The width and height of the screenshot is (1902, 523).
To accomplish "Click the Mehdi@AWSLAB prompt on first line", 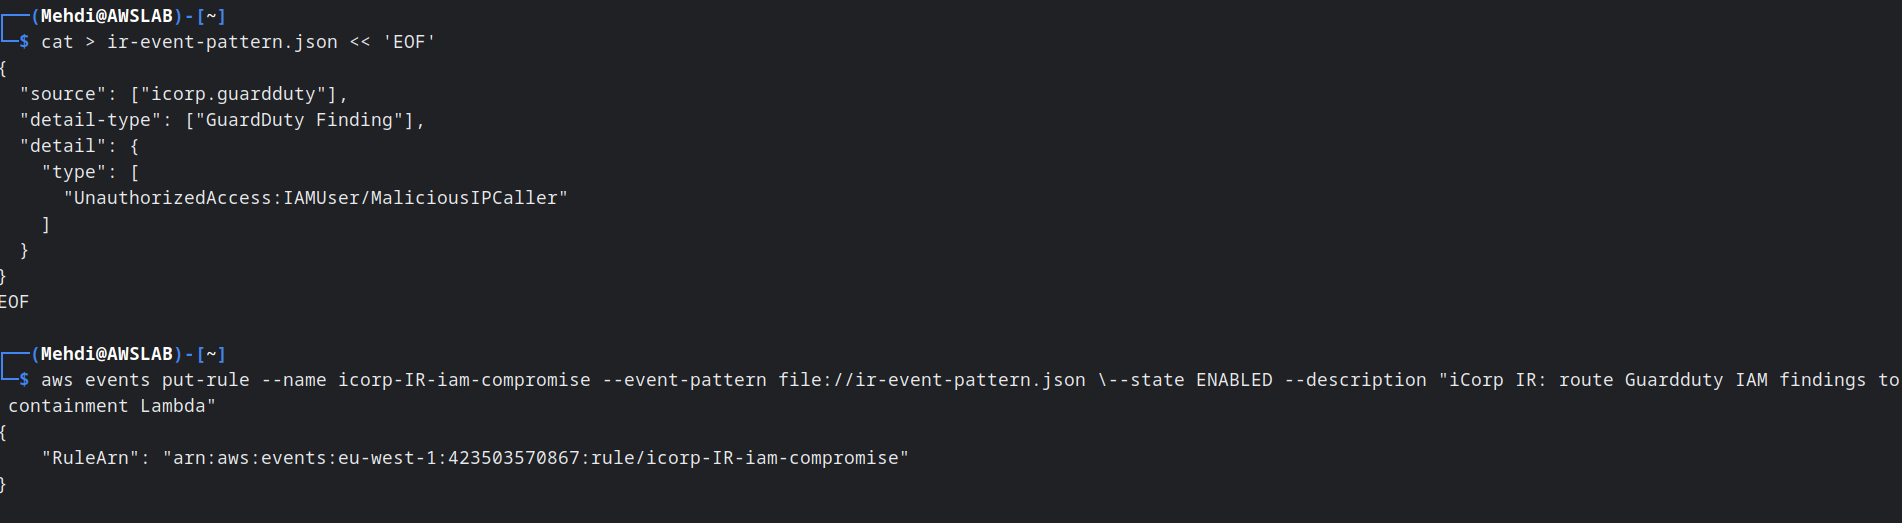I will [x=107, y=16].
